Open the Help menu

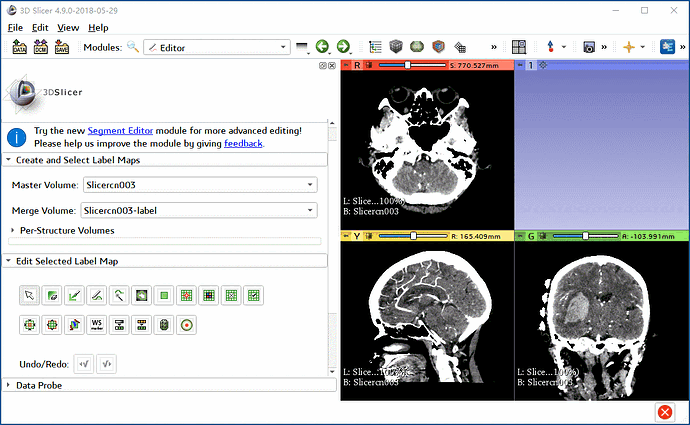(98, 27)
